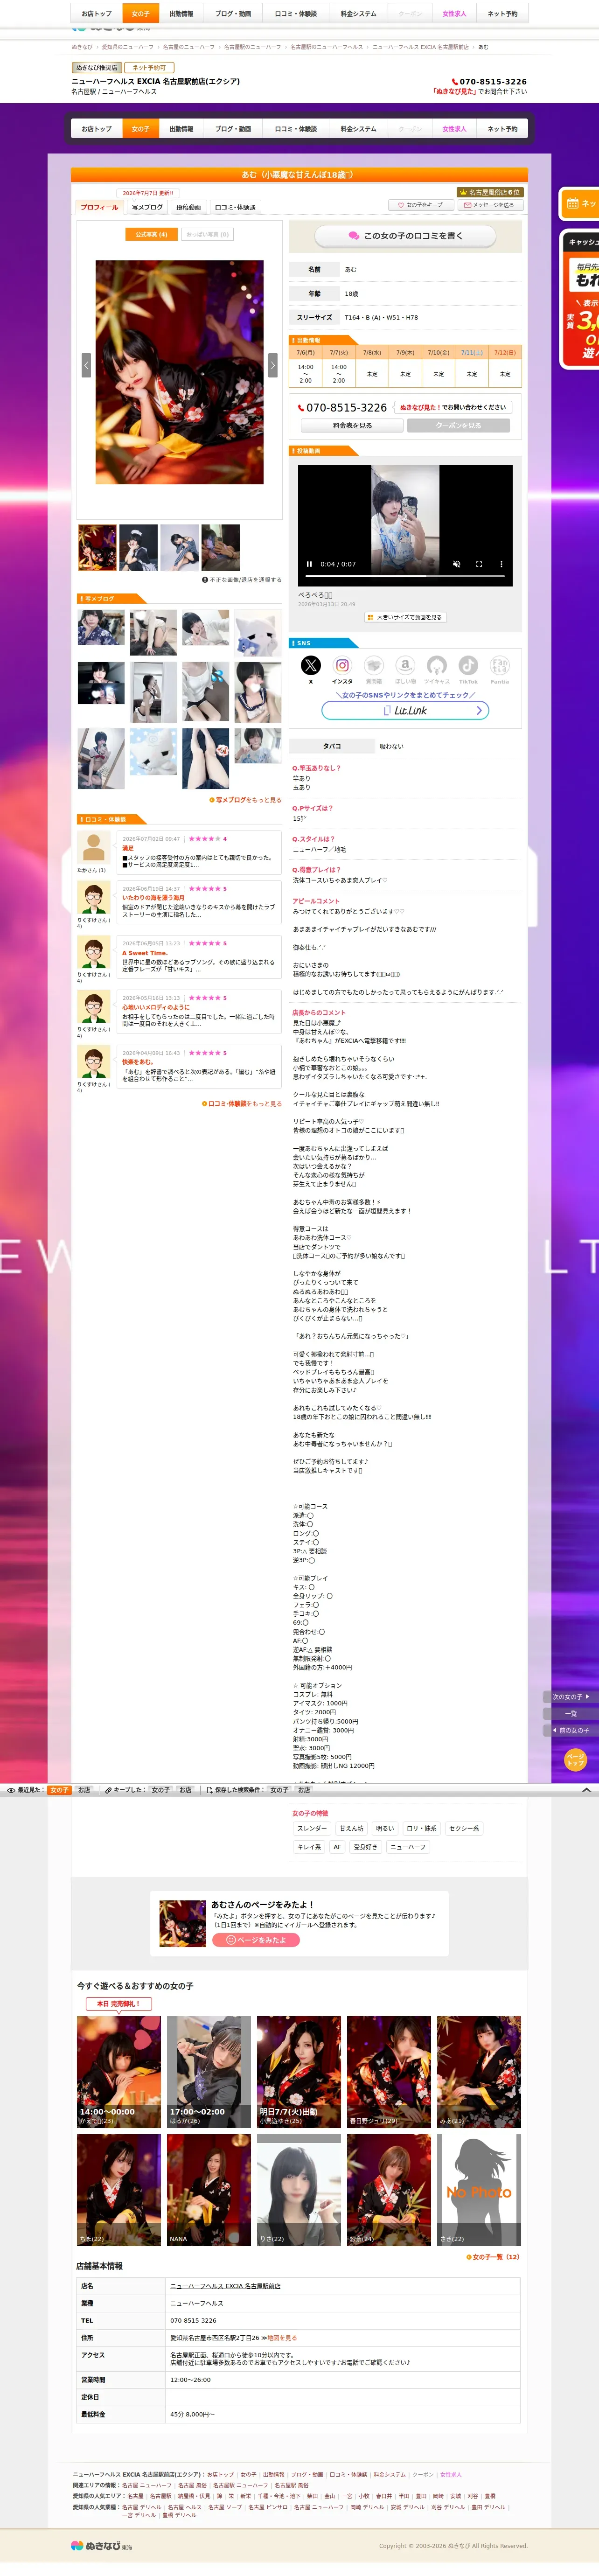
Task: Click the セクシー系 feature tag
Action: tap(464, 1828)
